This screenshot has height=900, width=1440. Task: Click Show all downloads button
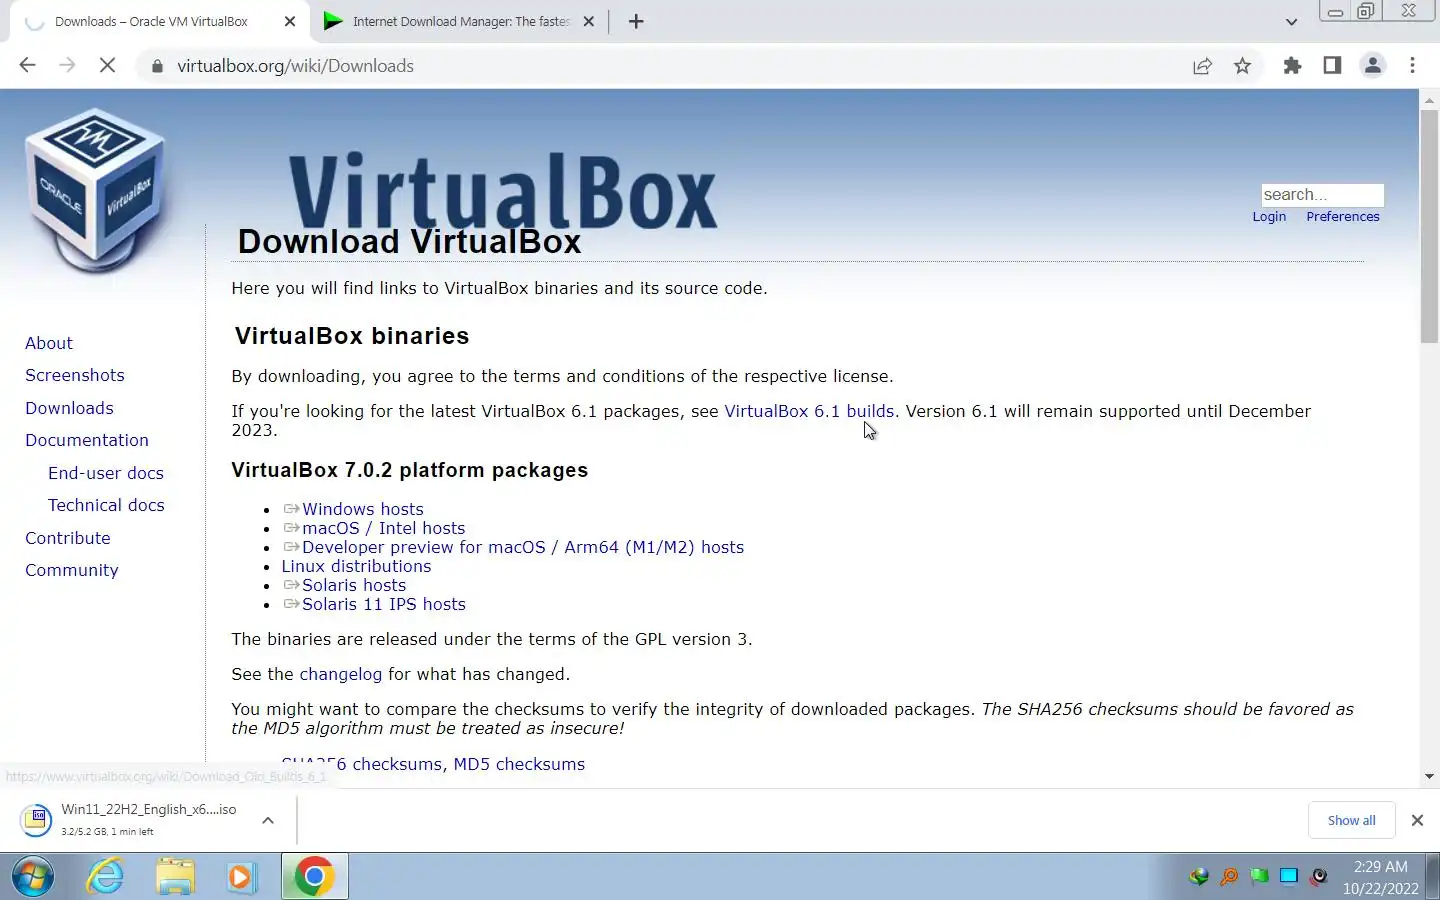[x=1351, y=820]
